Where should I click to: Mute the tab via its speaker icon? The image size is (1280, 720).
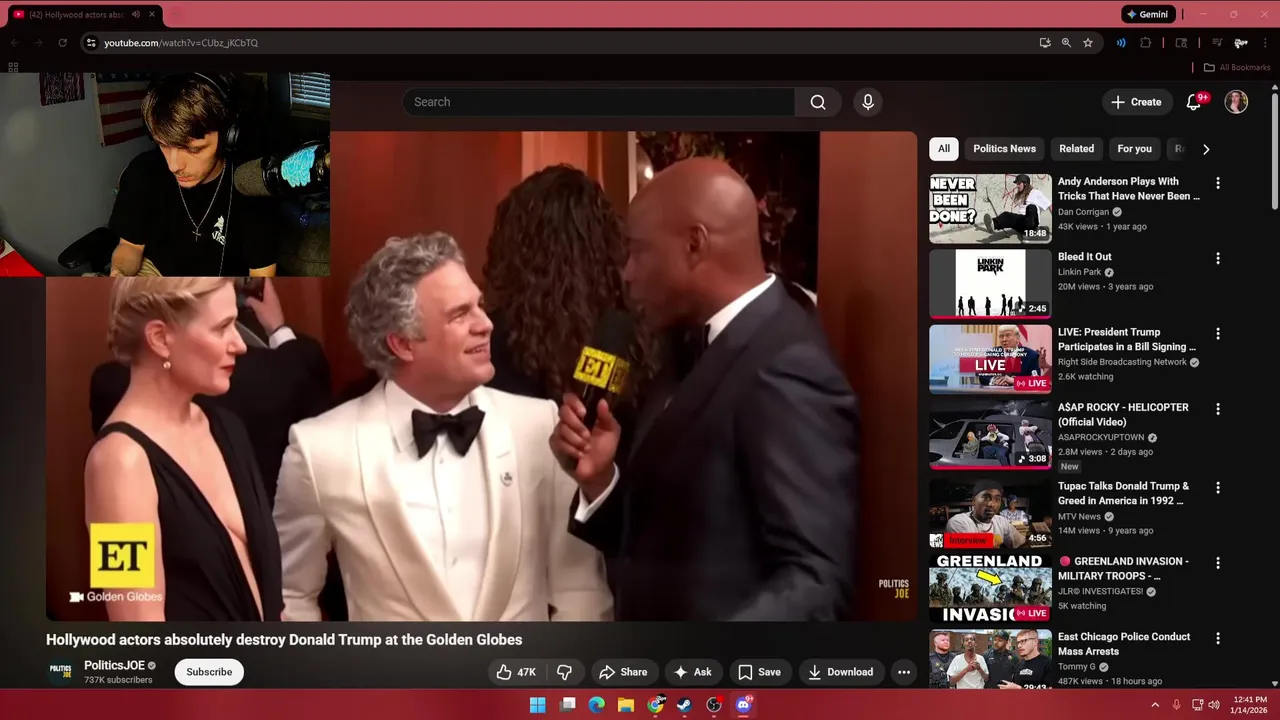136,14
